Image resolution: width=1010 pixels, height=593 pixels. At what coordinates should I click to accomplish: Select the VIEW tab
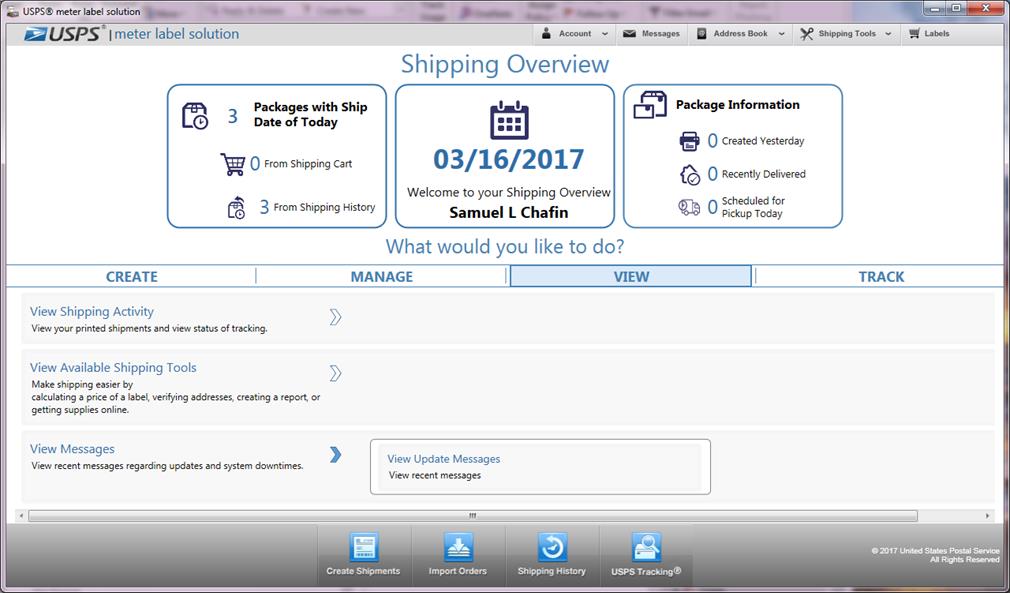click(x=631, y=276)
